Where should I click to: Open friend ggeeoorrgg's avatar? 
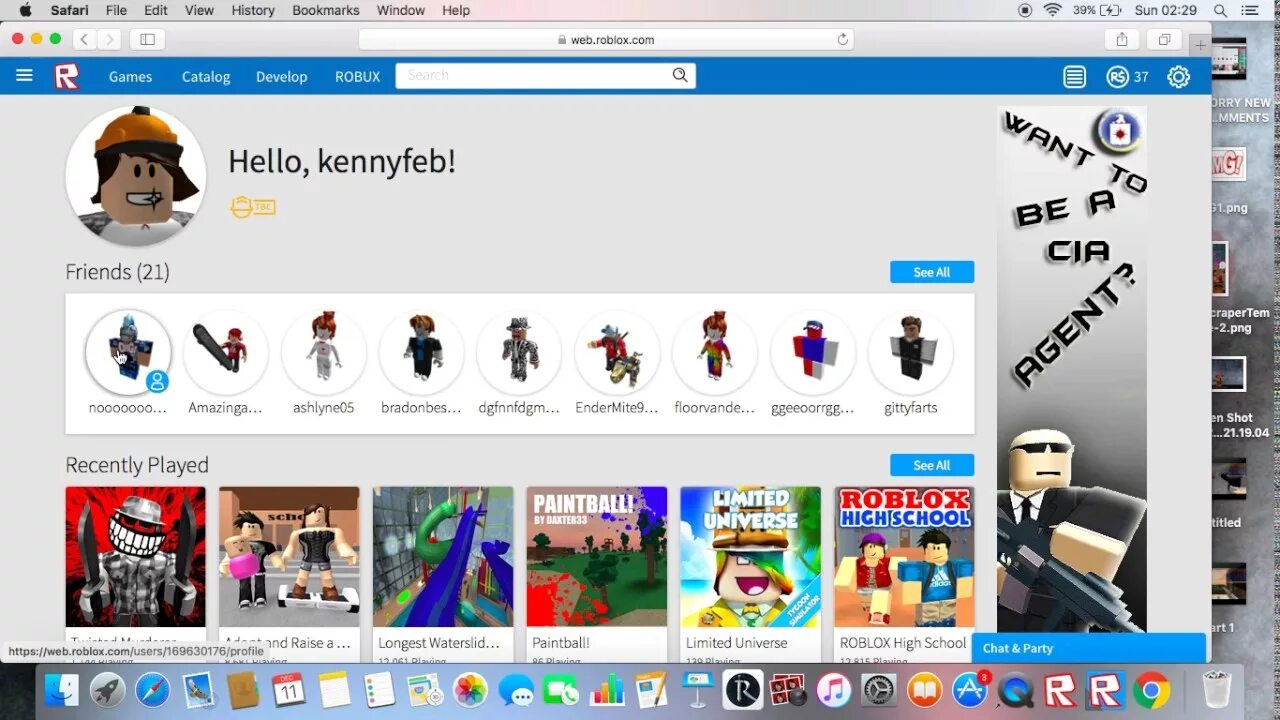pyautogui.click(x=813, y=352)
